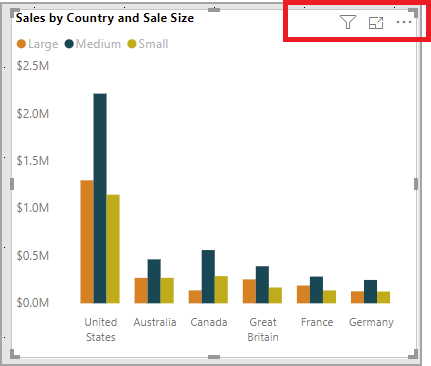Select the Medium legend label
This screenshot has height=366, width=431.
point(98,44)
